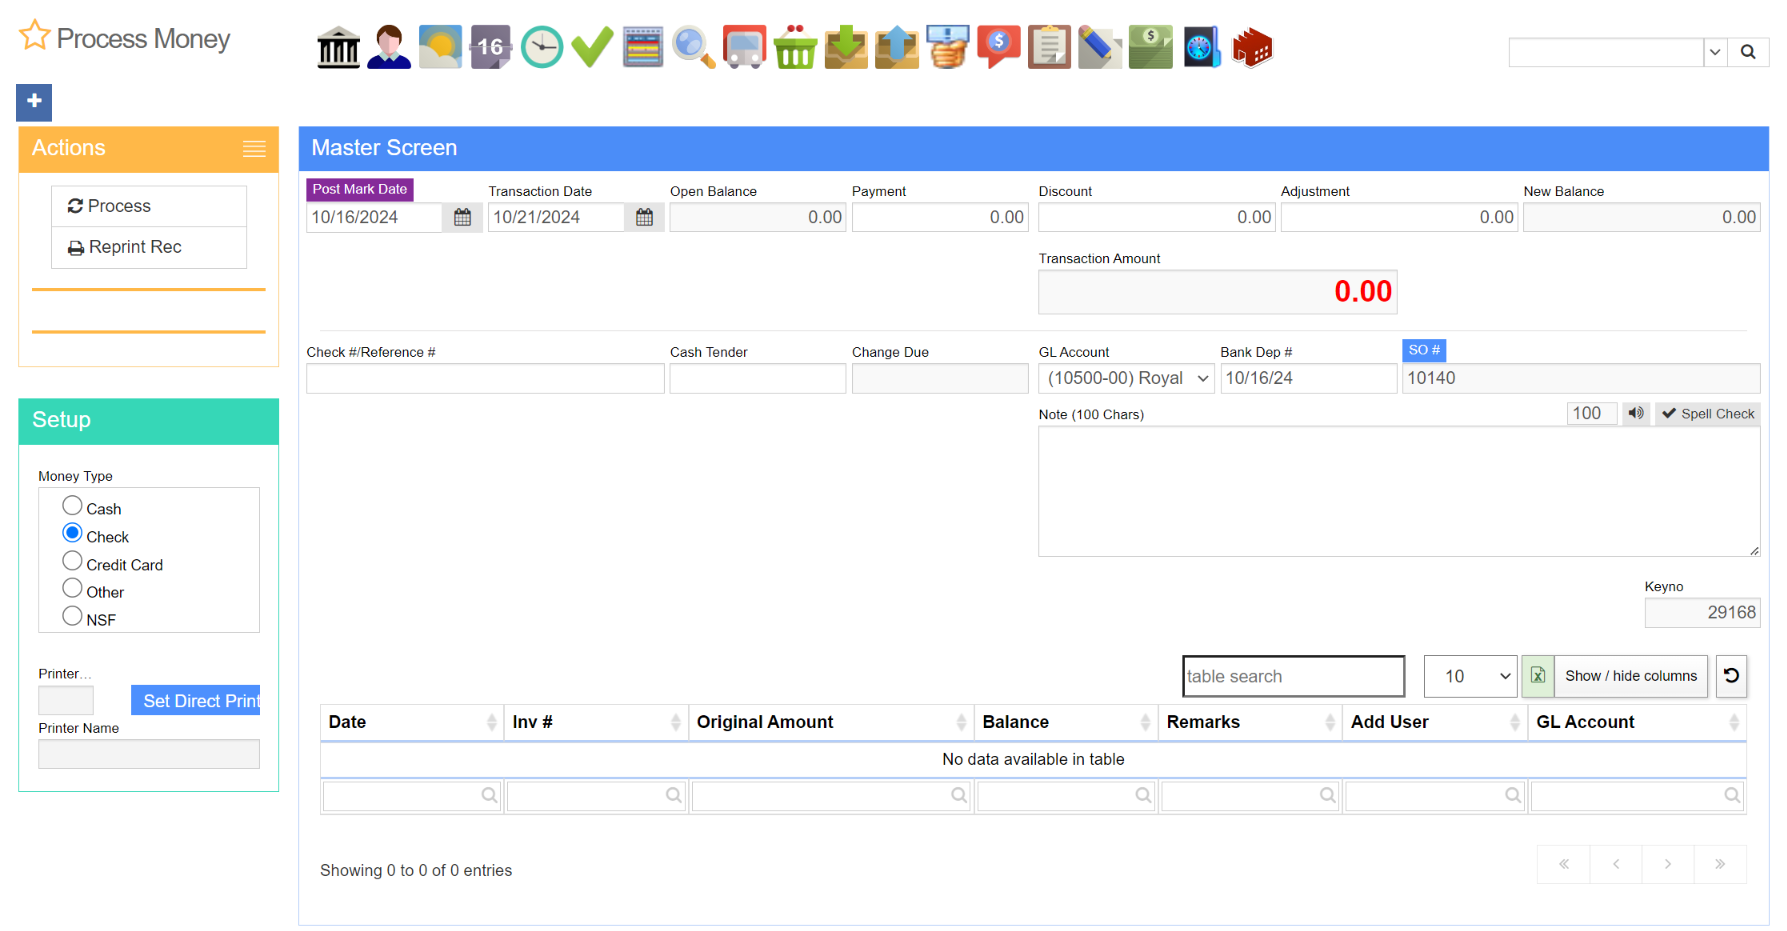Open the red factory building icon
Image resolution: width=1787 pixels, height=931 pixels.
coord(1252,47)
